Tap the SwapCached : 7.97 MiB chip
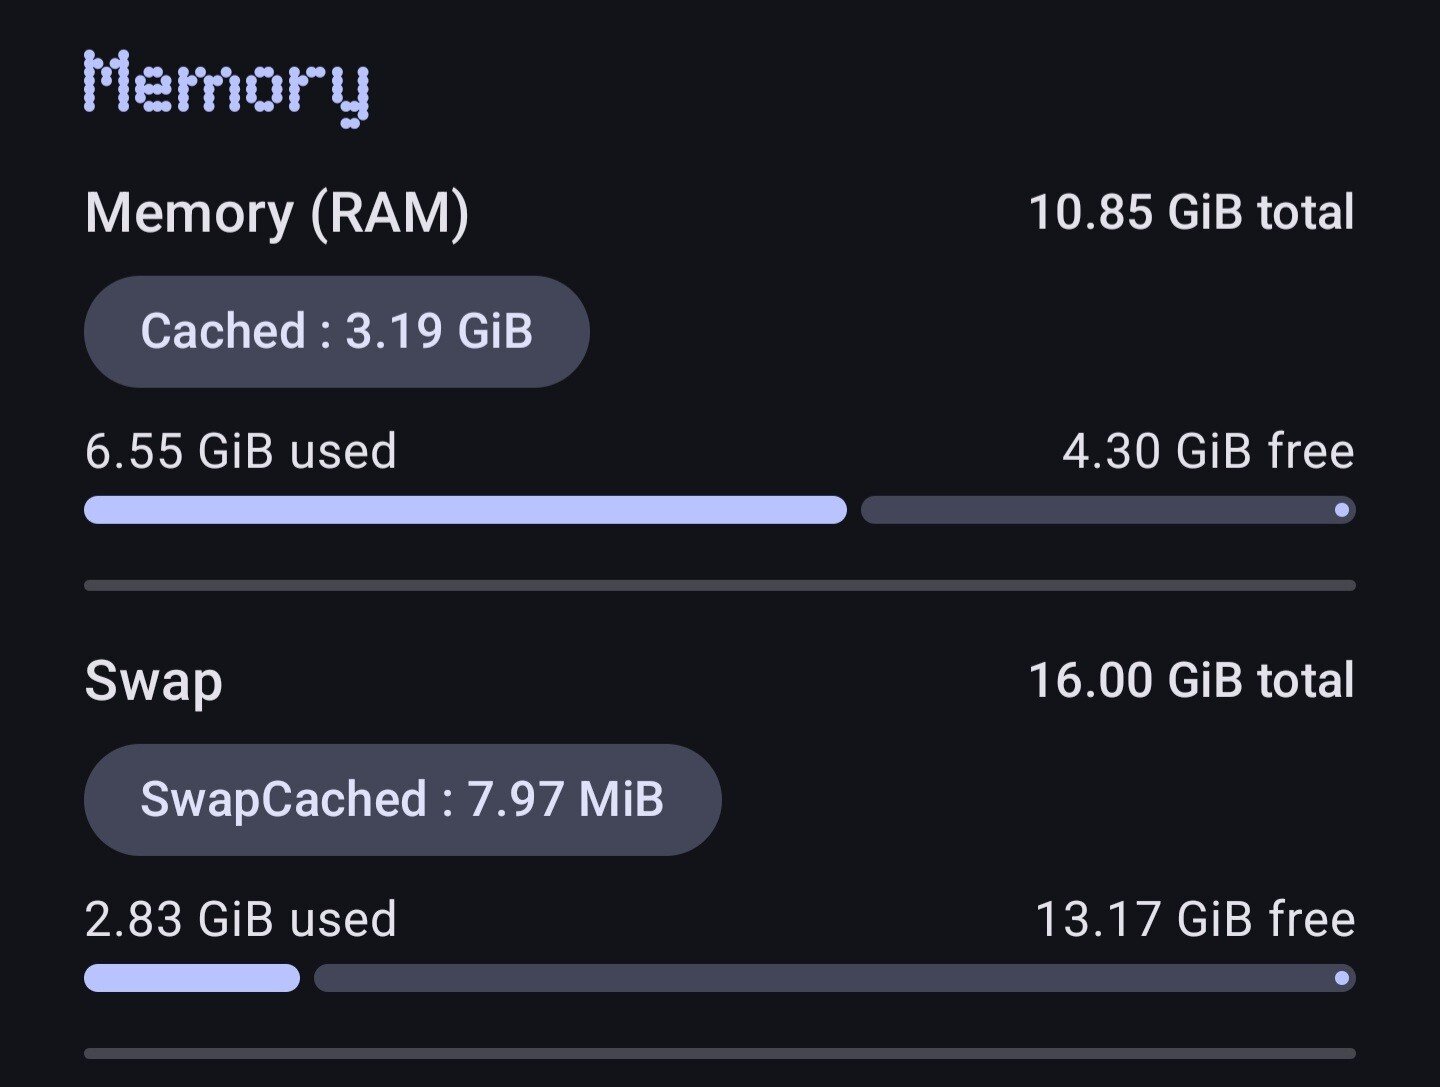The width and height of the screenshot is (1440, 1087). pyautogui.click(x=402, y=800)
